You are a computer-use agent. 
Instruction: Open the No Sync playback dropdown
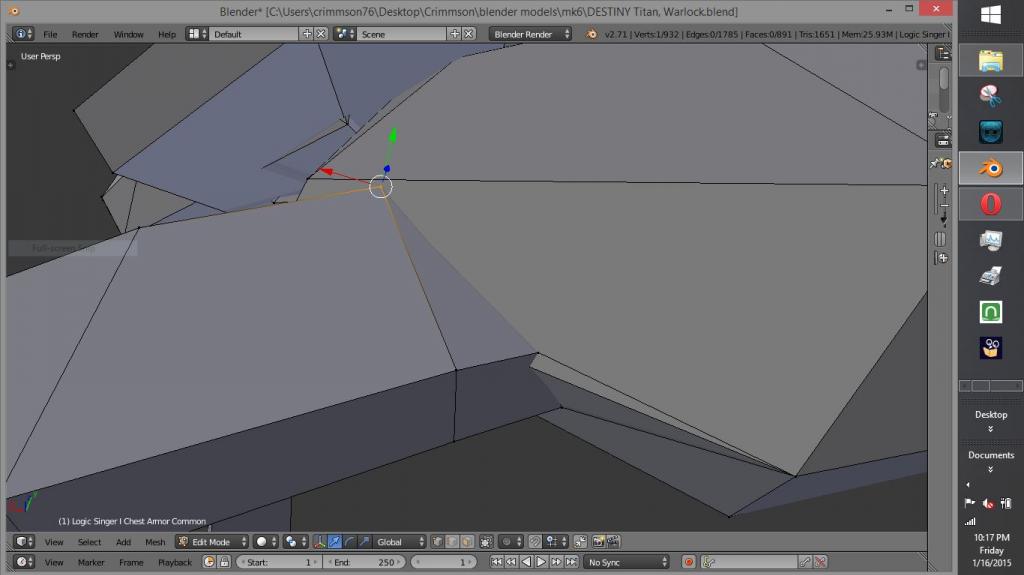point(626,562)
